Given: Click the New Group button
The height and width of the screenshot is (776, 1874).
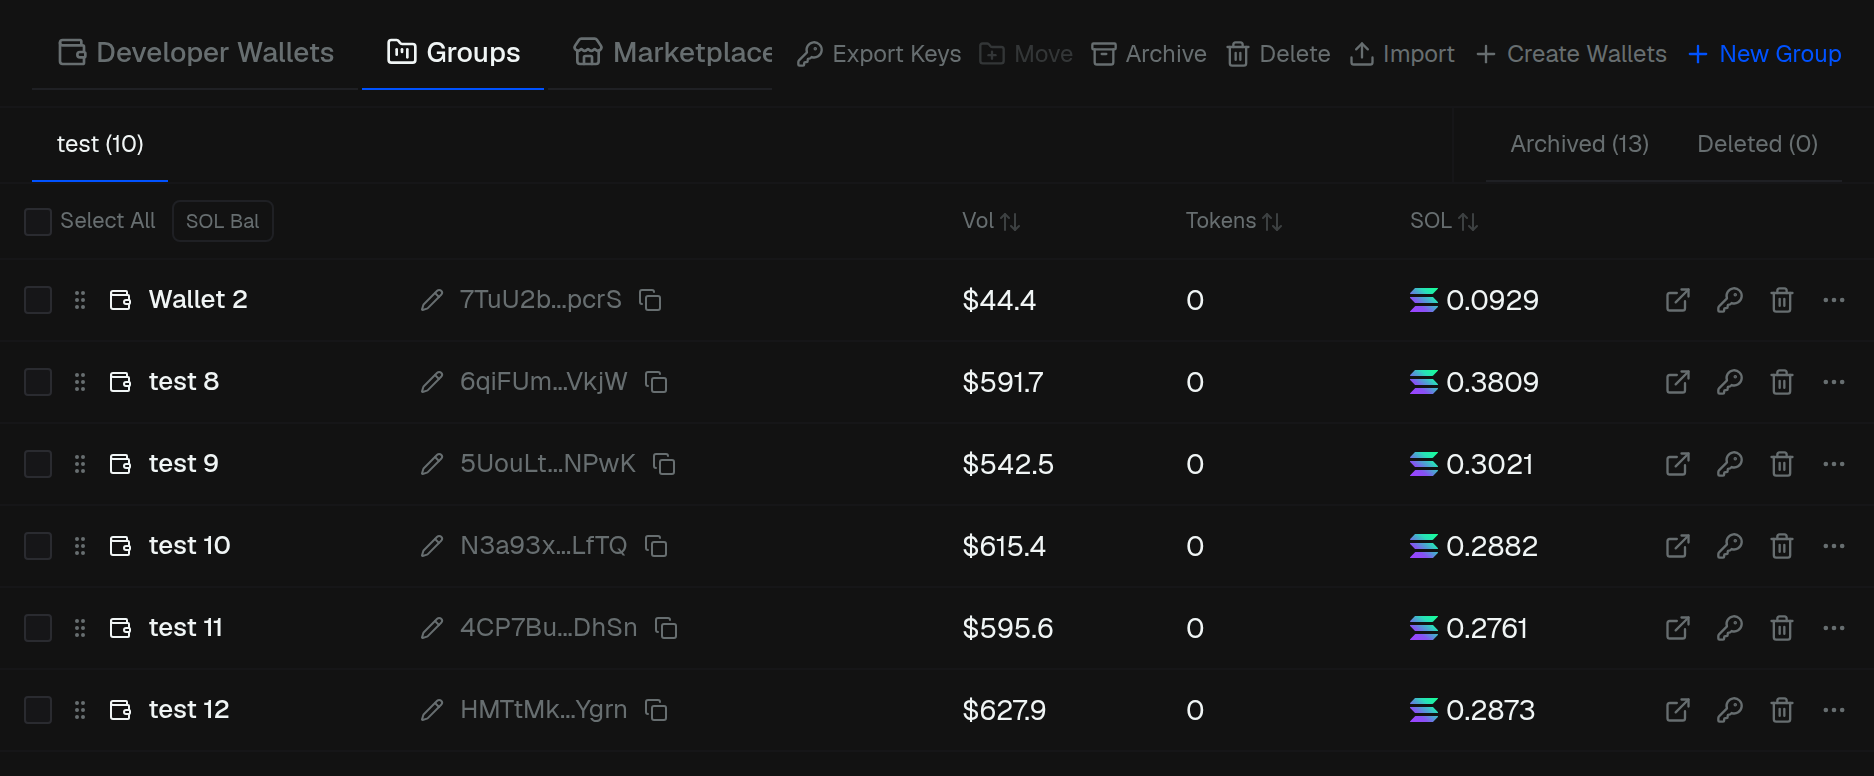Looking at the screenshot, I should [1765, 54].
